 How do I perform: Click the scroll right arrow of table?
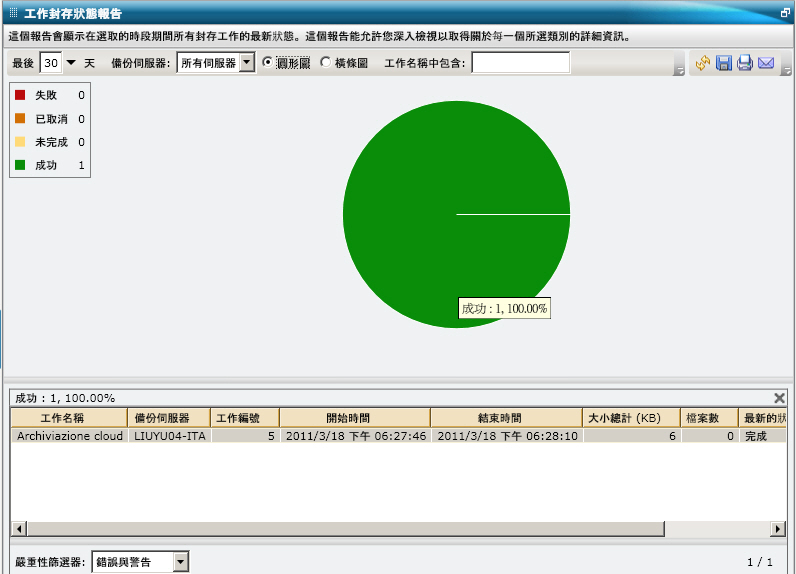coord(778,529)
